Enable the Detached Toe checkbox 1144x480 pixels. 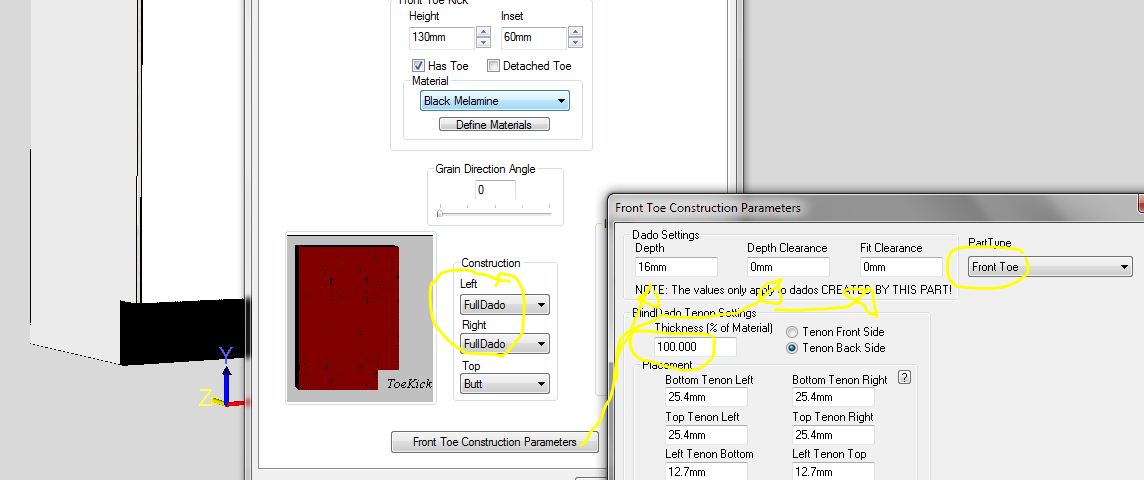pyautogui.click(x=494, y=66)
